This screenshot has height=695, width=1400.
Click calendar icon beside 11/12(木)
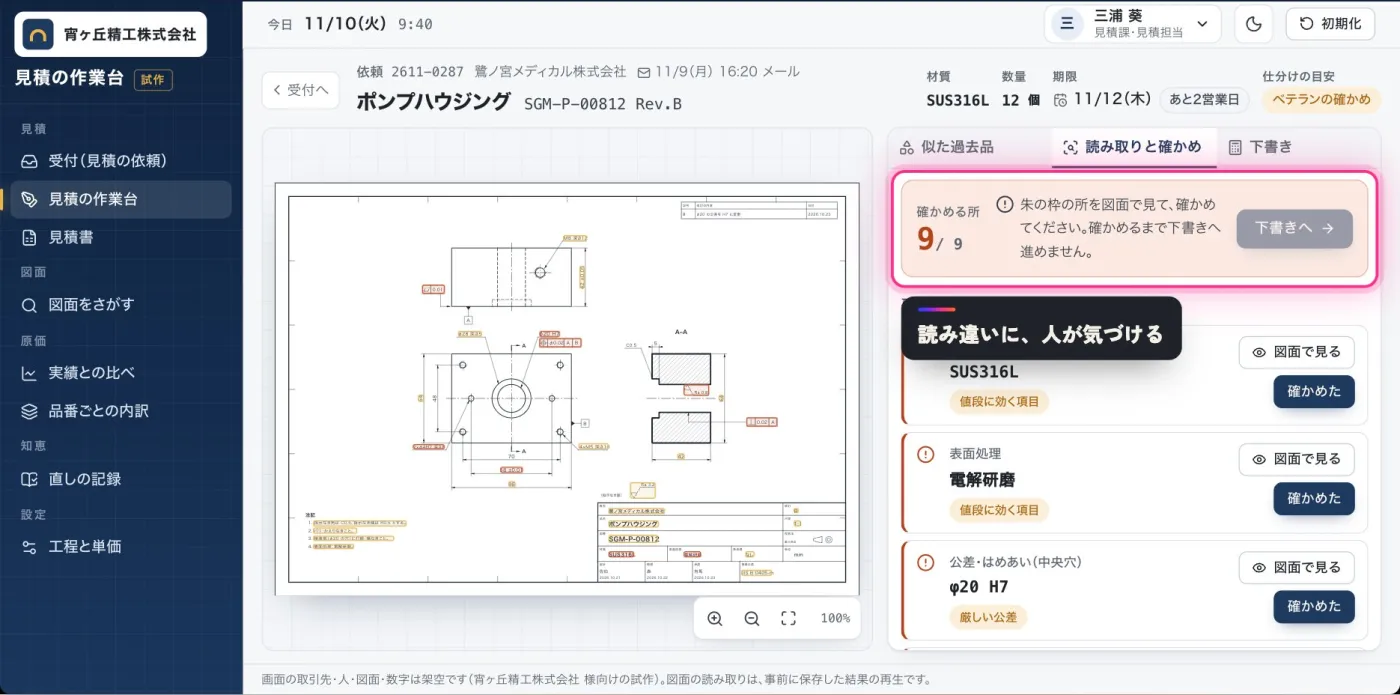click(1060, 99)
